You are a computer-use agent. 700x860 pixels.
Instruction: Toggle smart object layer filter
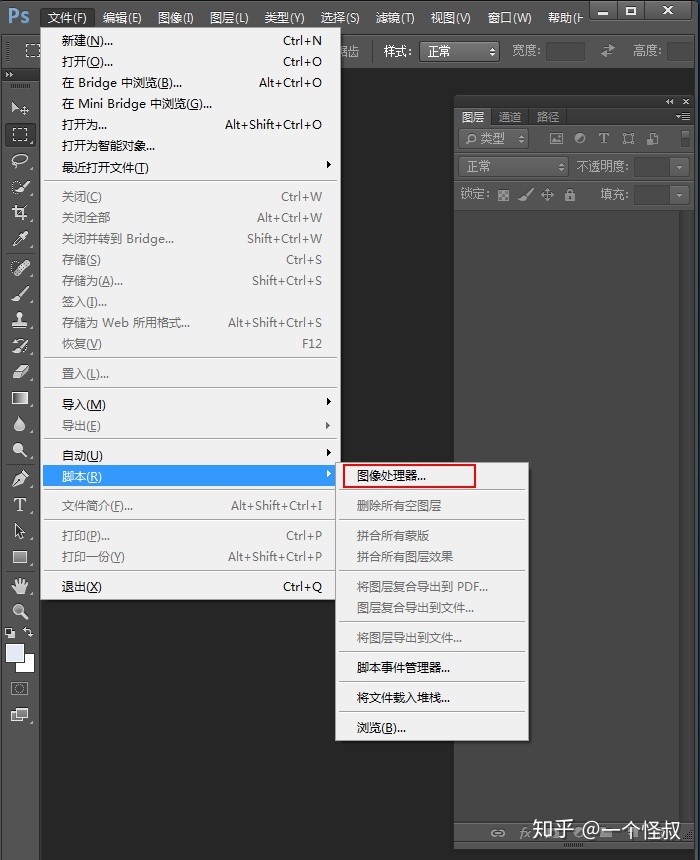(x=652, y=139)
